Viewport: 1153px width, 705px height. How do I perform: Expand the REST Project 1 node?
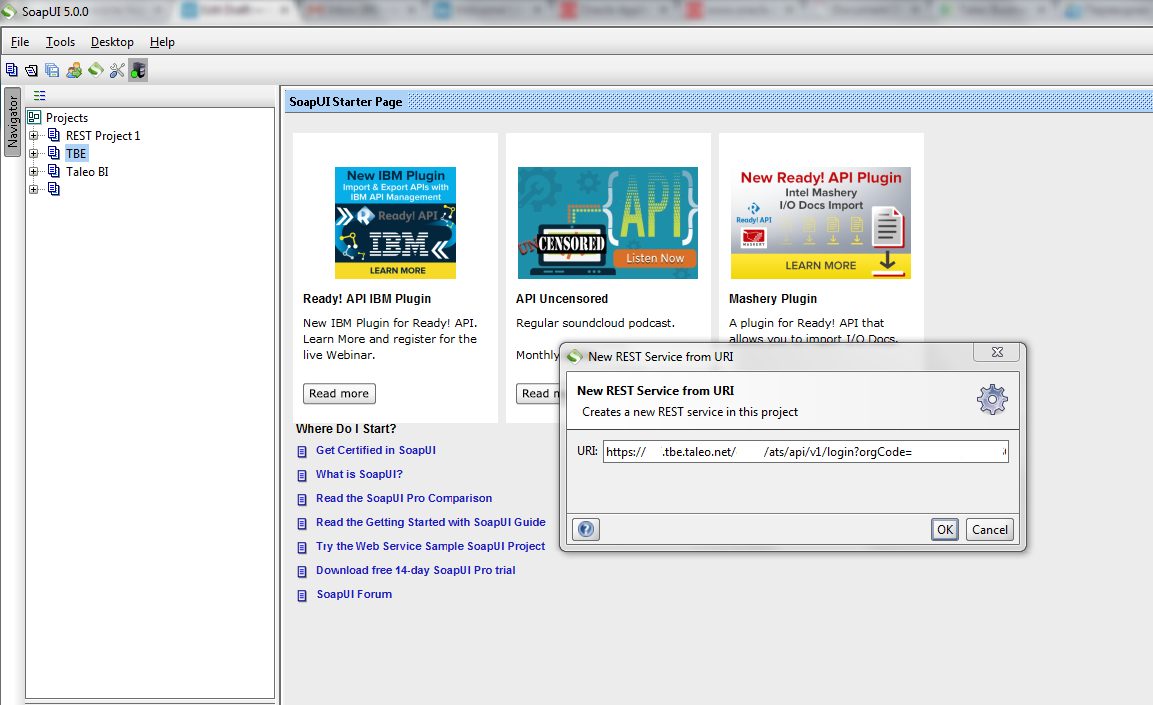(34, 136)
